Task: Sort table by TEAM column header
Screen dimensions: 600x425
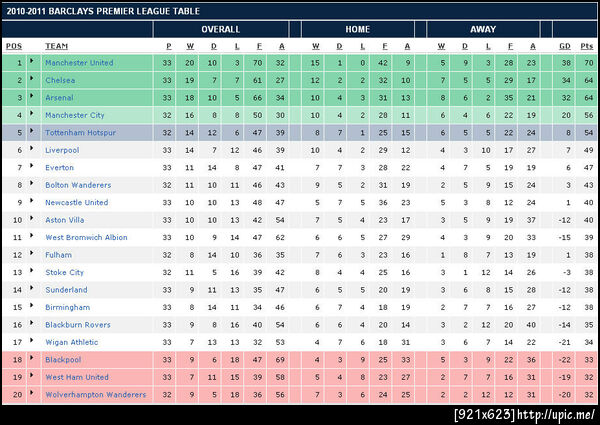Action: (x=56, y=46)
